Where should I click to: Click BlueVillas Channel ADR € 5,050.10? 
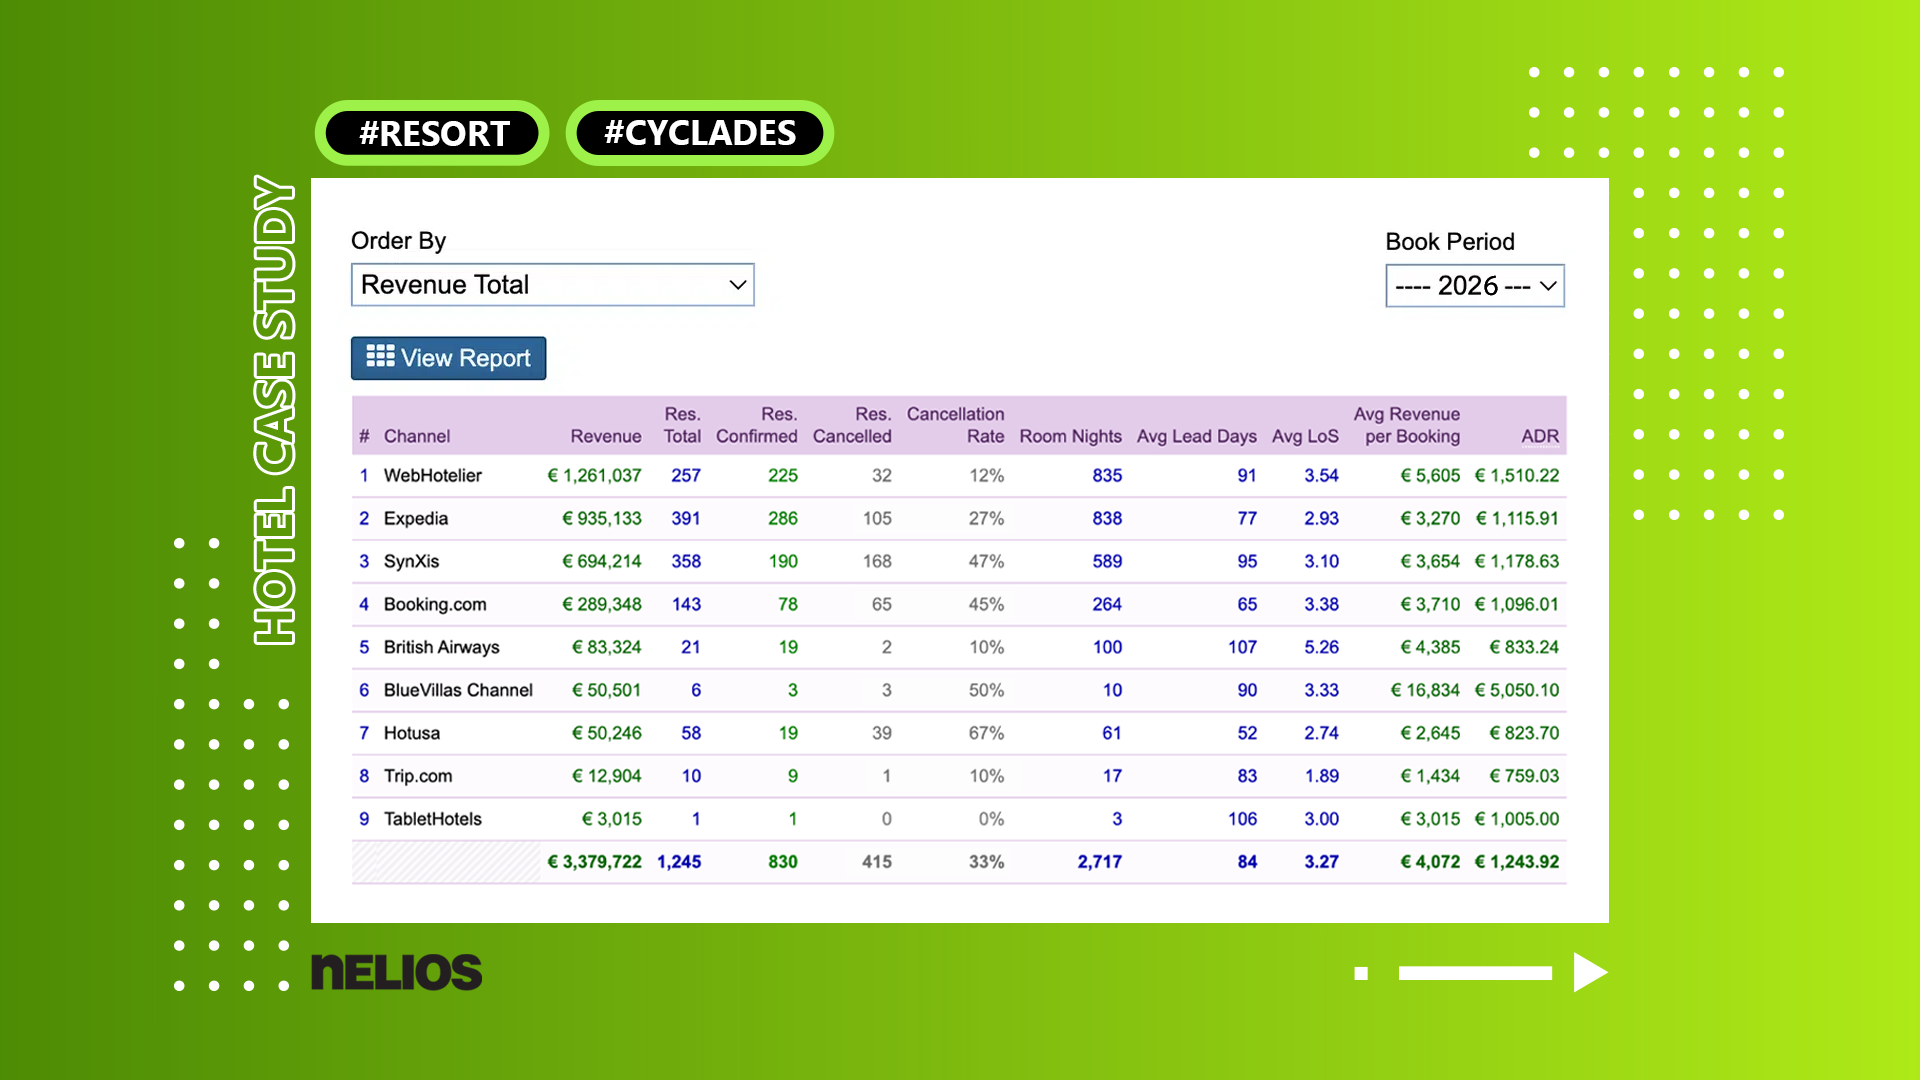point(1517,690)
